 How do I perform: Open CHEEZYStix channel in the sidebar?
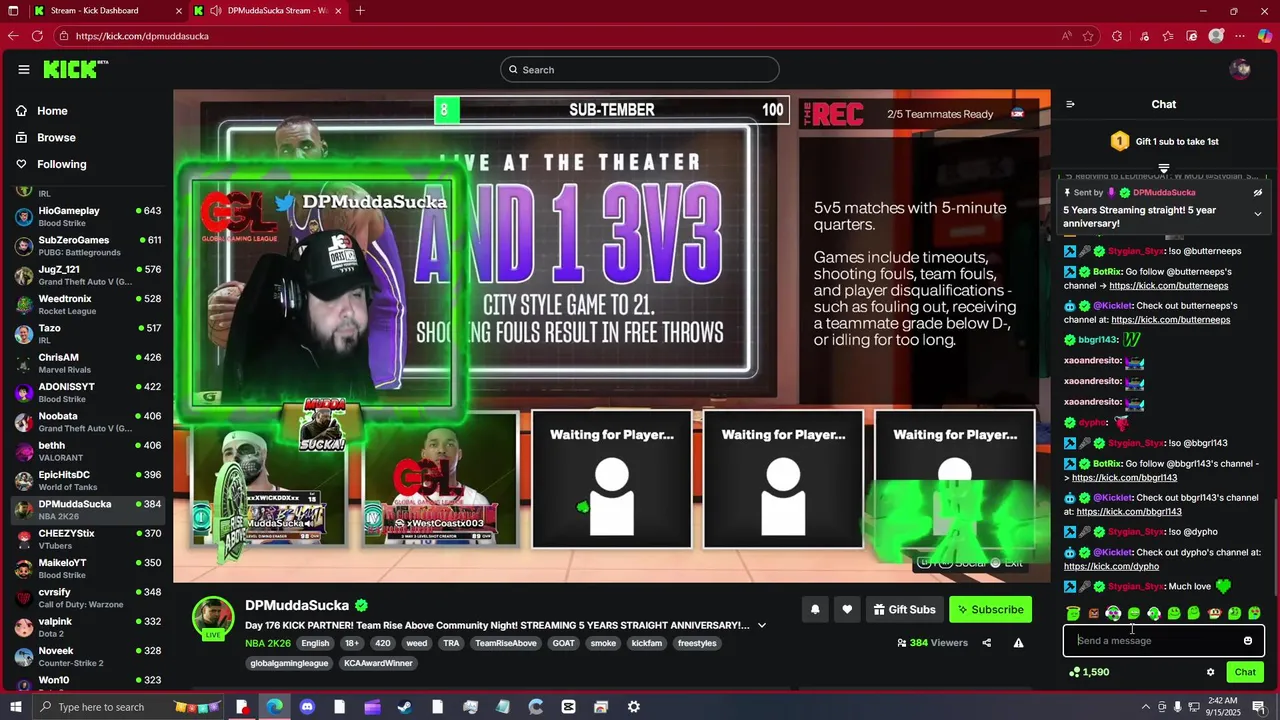(x=88, y=539)
